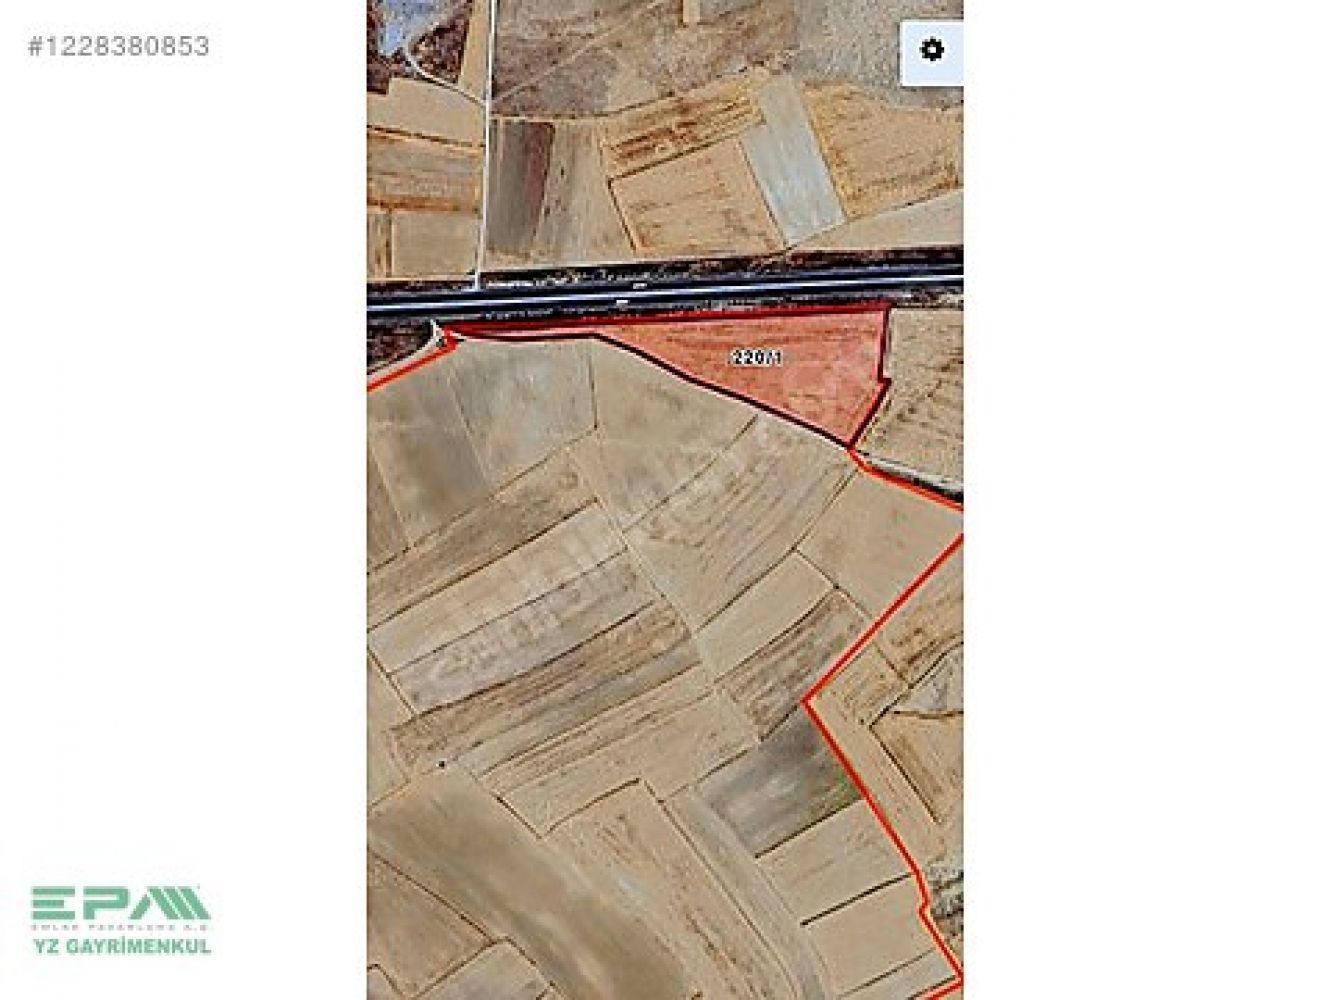Click the eastern corner of the red parcel
The image size is (1333, 1000).
[x=888, y=312]
